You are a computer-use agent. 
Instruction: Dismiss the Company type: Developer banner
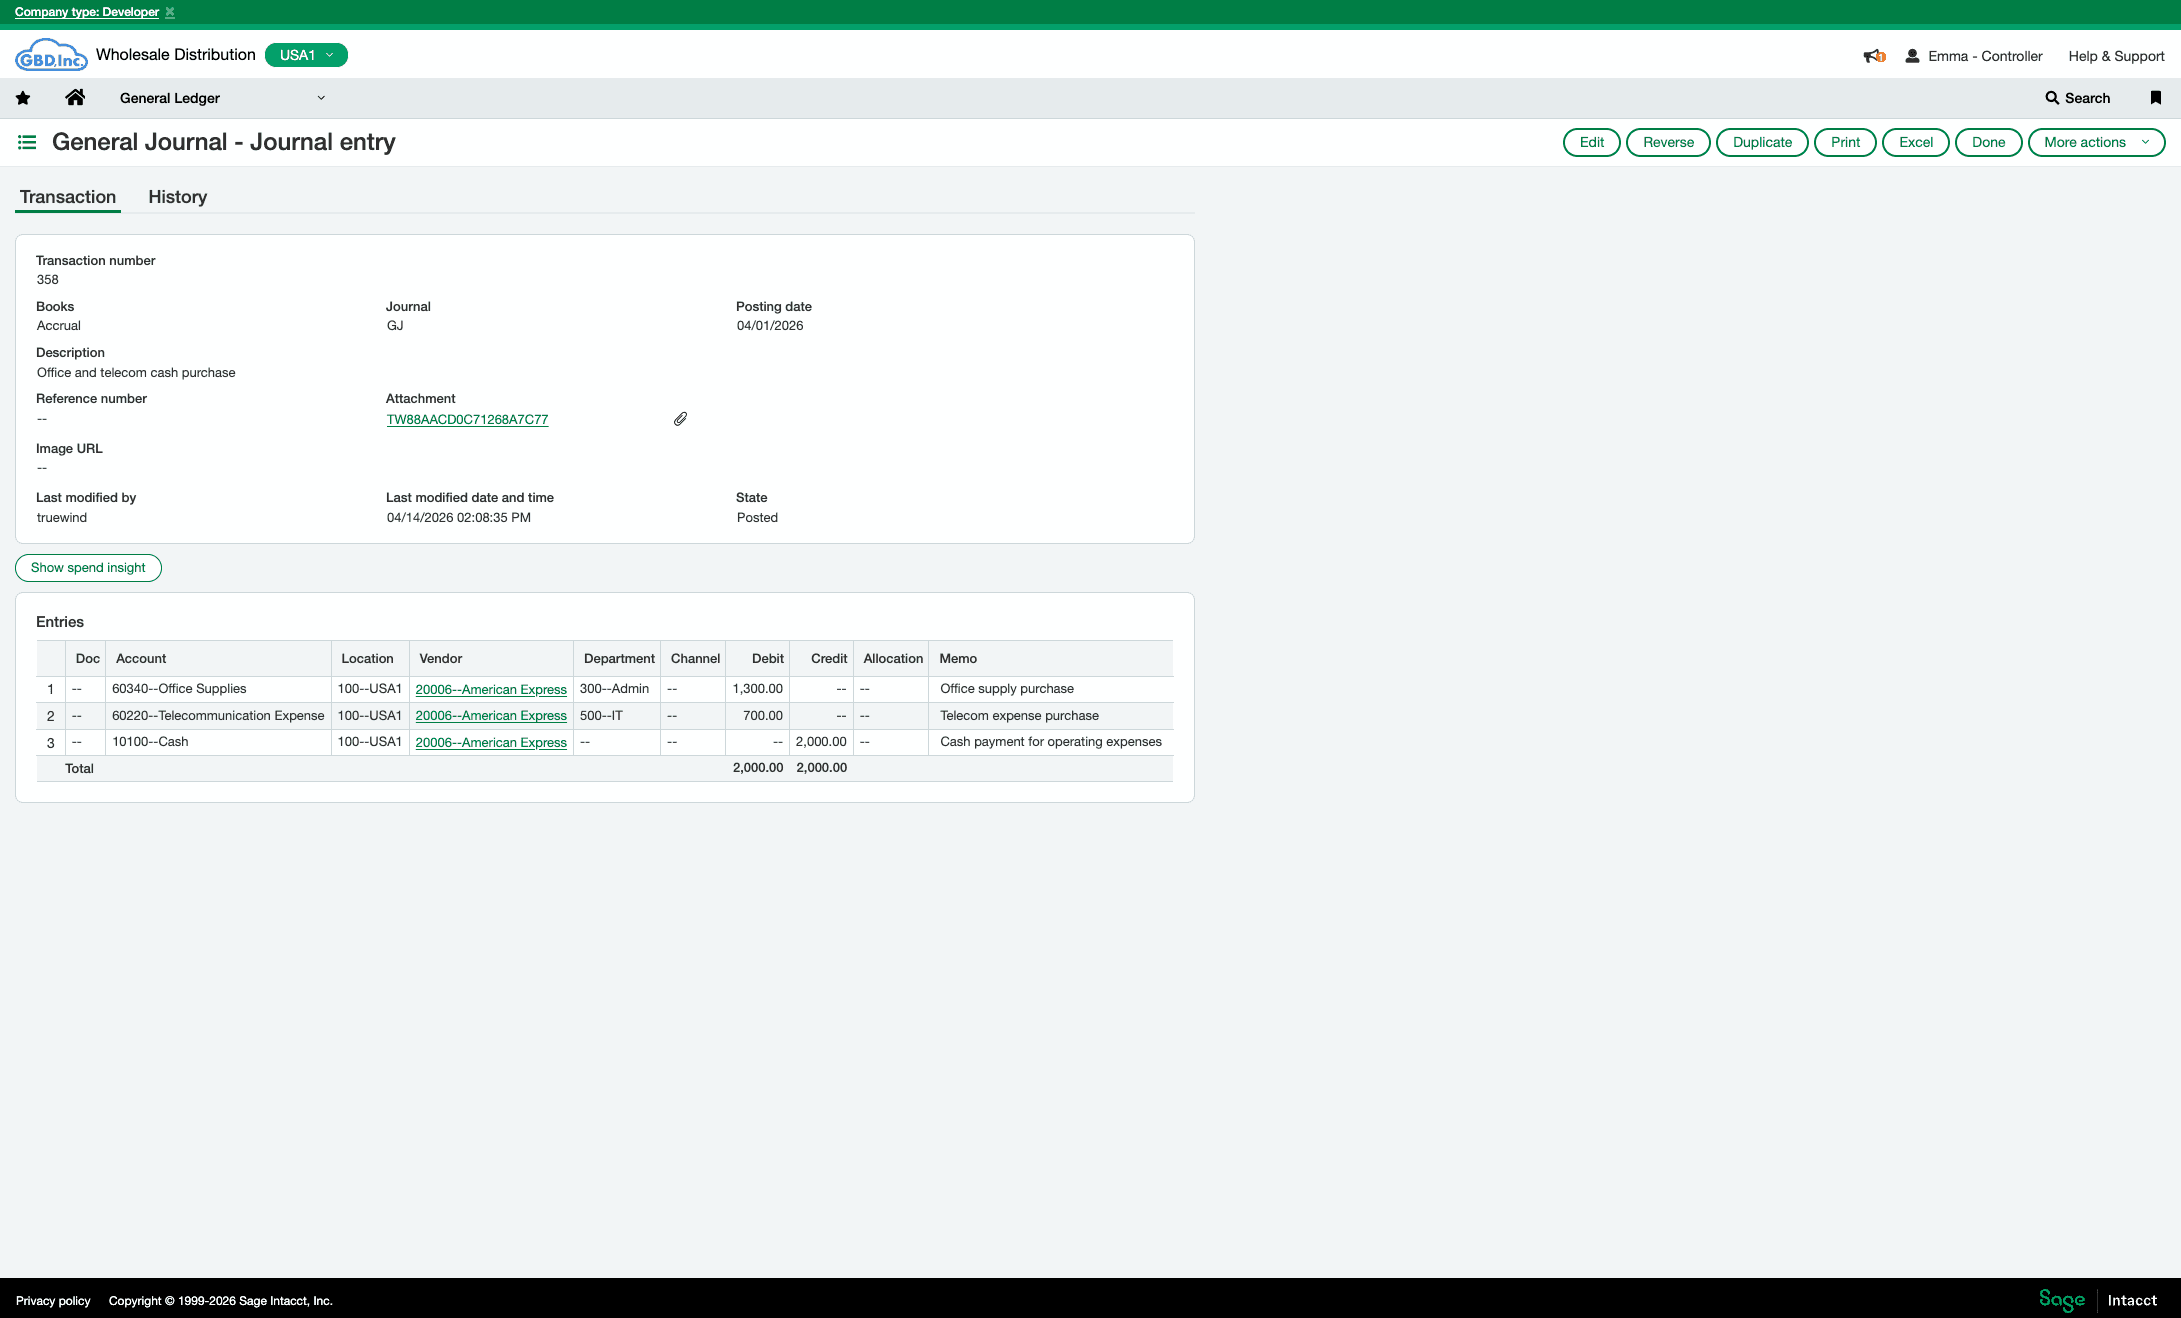[x=169, y=12]
